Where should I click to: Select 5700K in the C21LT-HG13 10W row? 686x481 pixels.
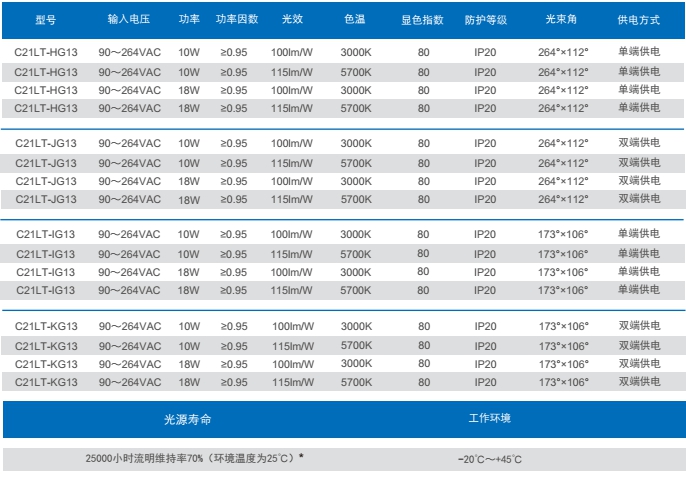356,72
